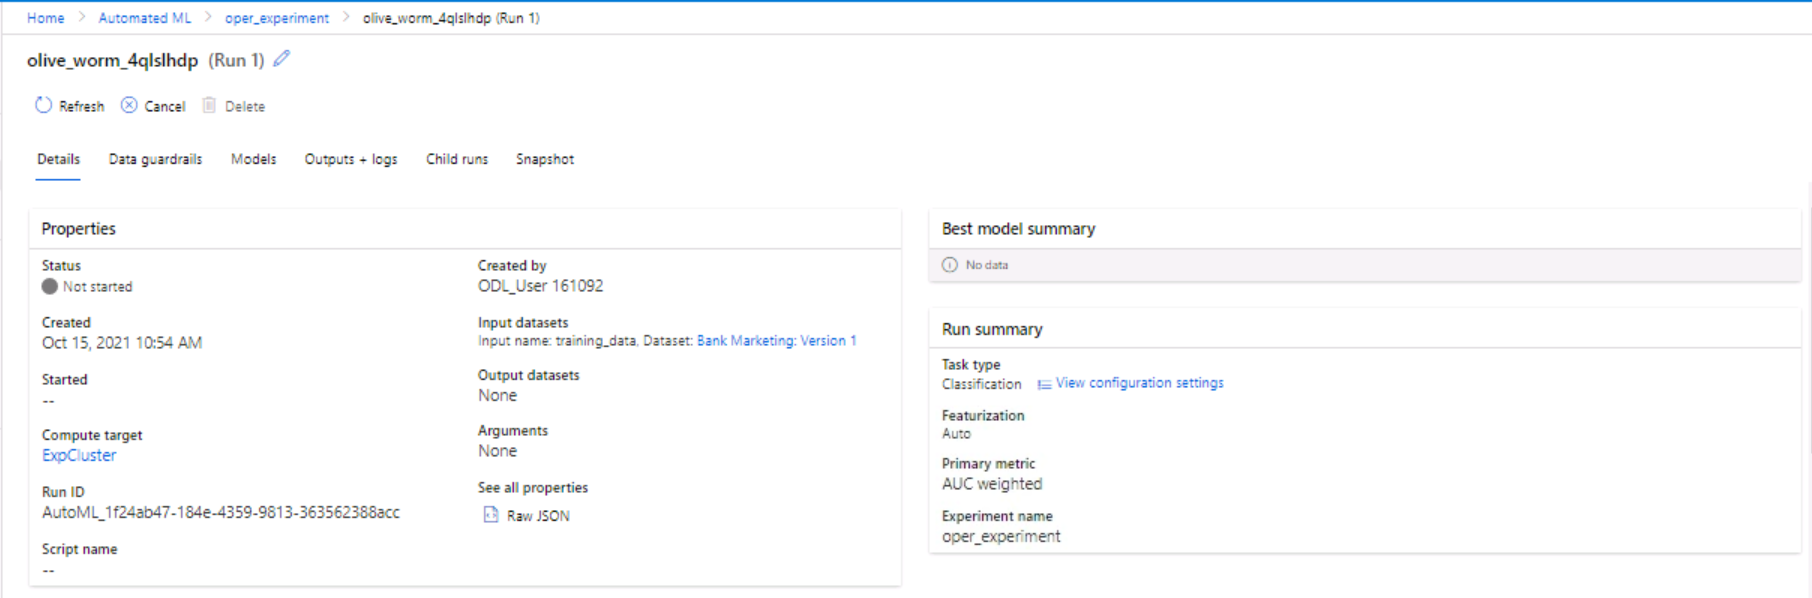Click the Raw JSON document icon

490,514
